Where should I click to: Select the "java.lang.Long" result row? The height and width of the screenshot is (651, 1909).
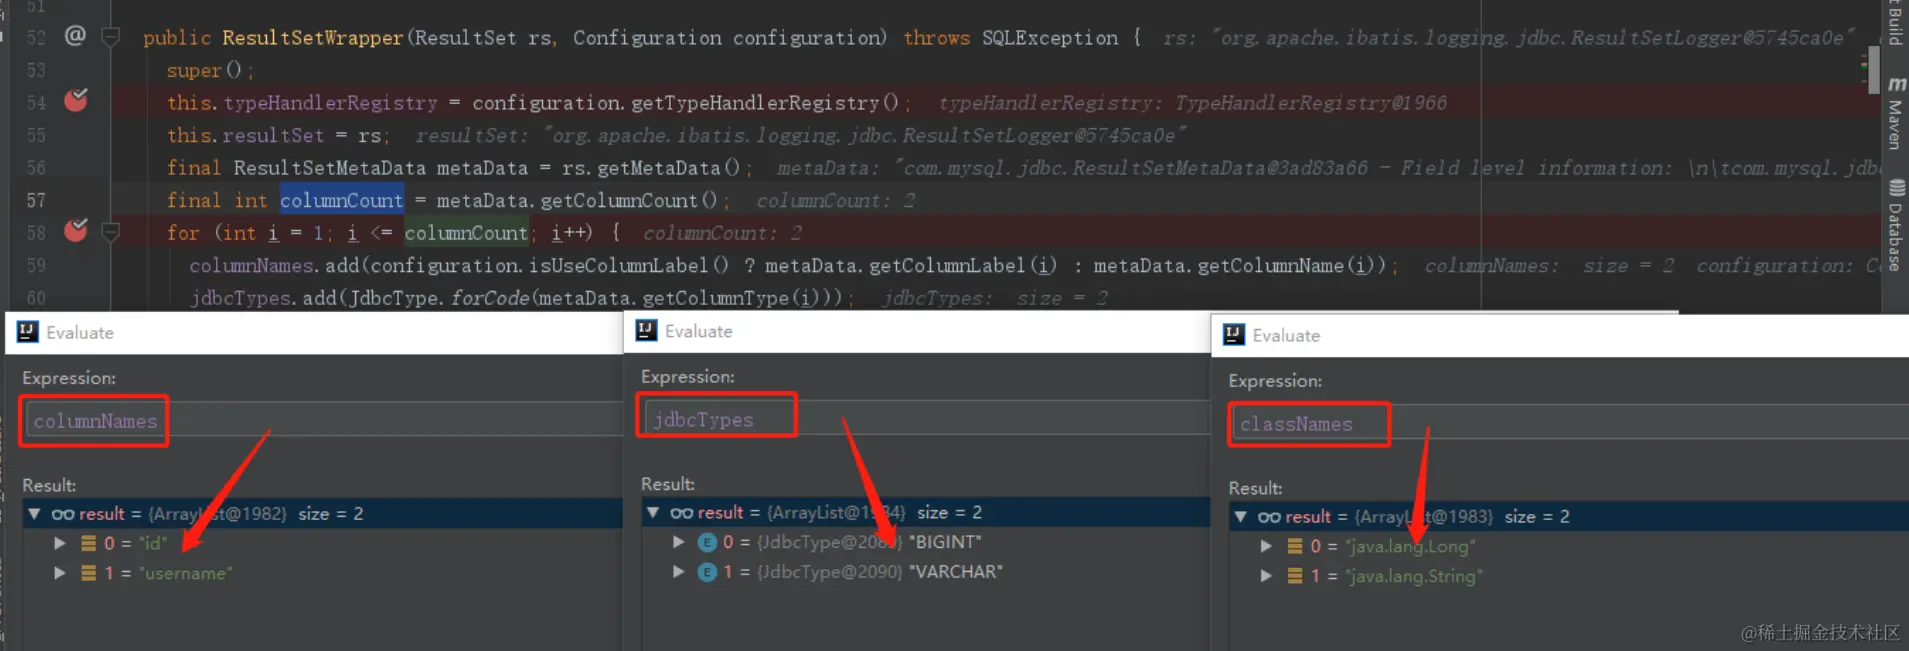pyautogui.click(x=1568, y=546)
